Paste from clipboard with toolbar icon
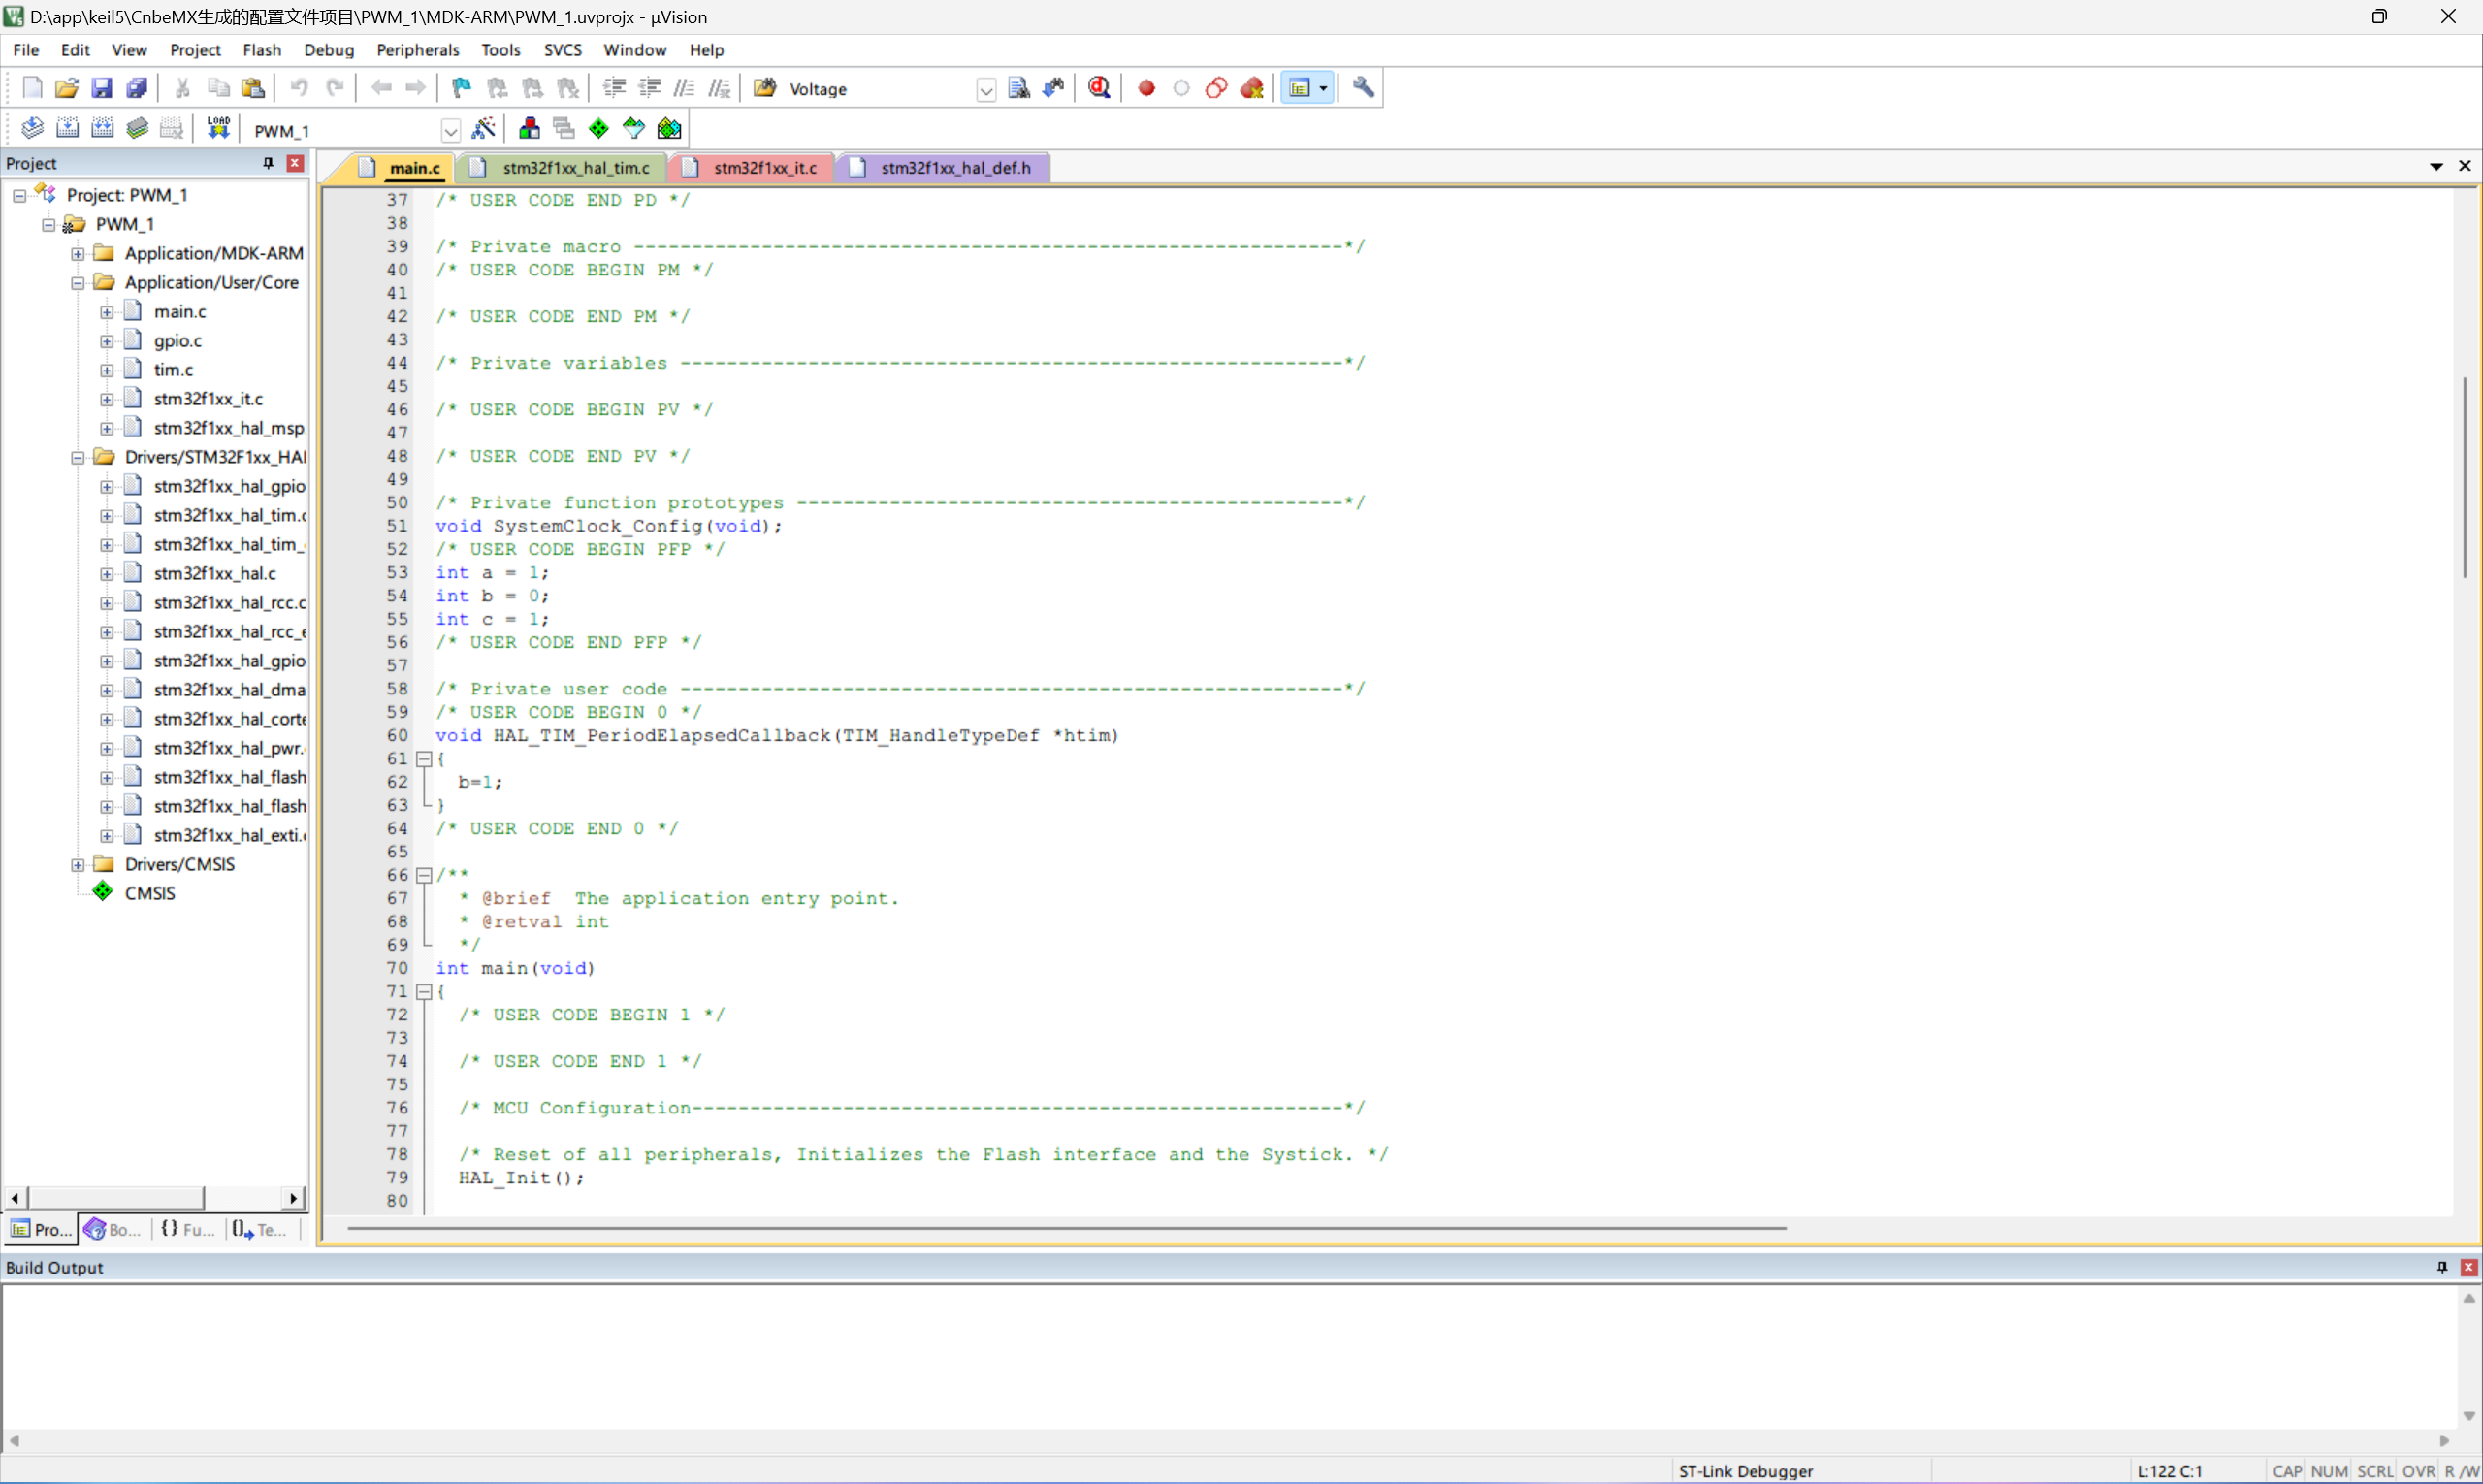 coord(253,88)
